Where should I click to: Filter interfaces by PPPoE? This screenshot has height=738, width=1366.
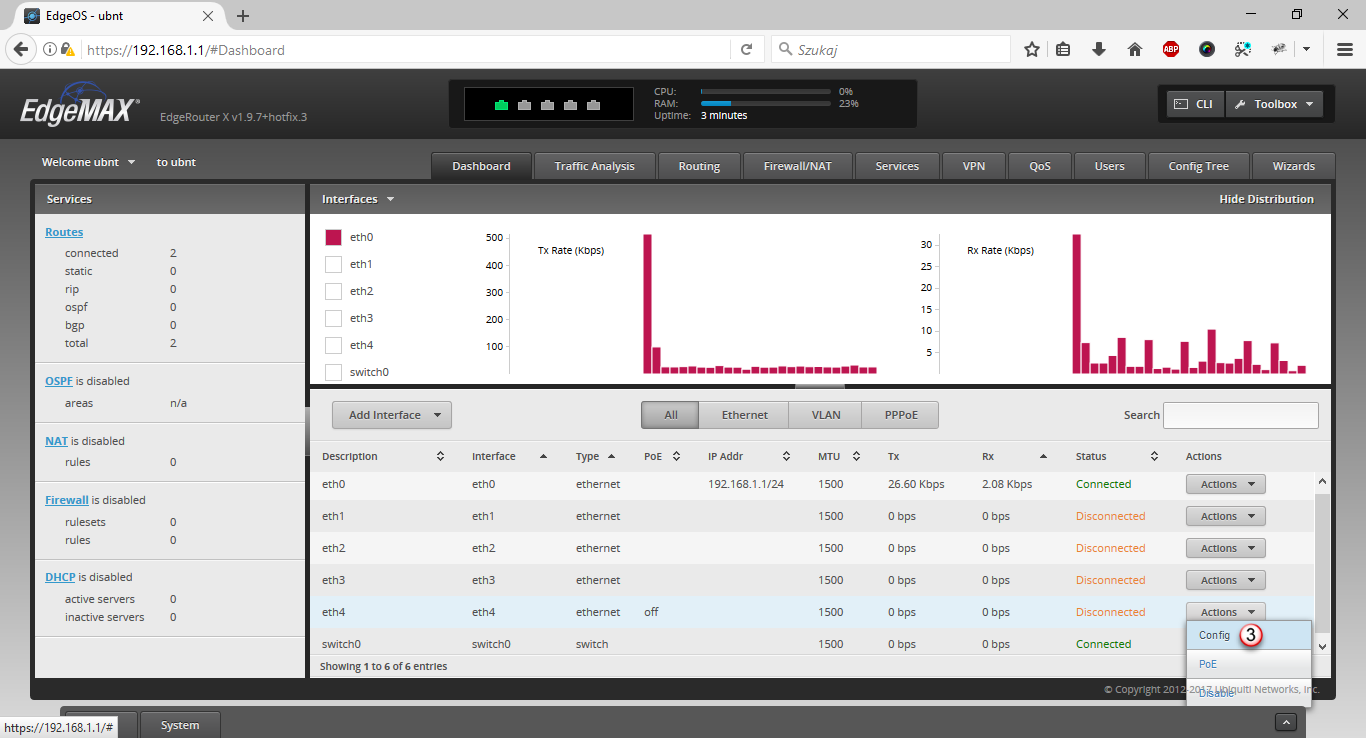pos(900,415)
